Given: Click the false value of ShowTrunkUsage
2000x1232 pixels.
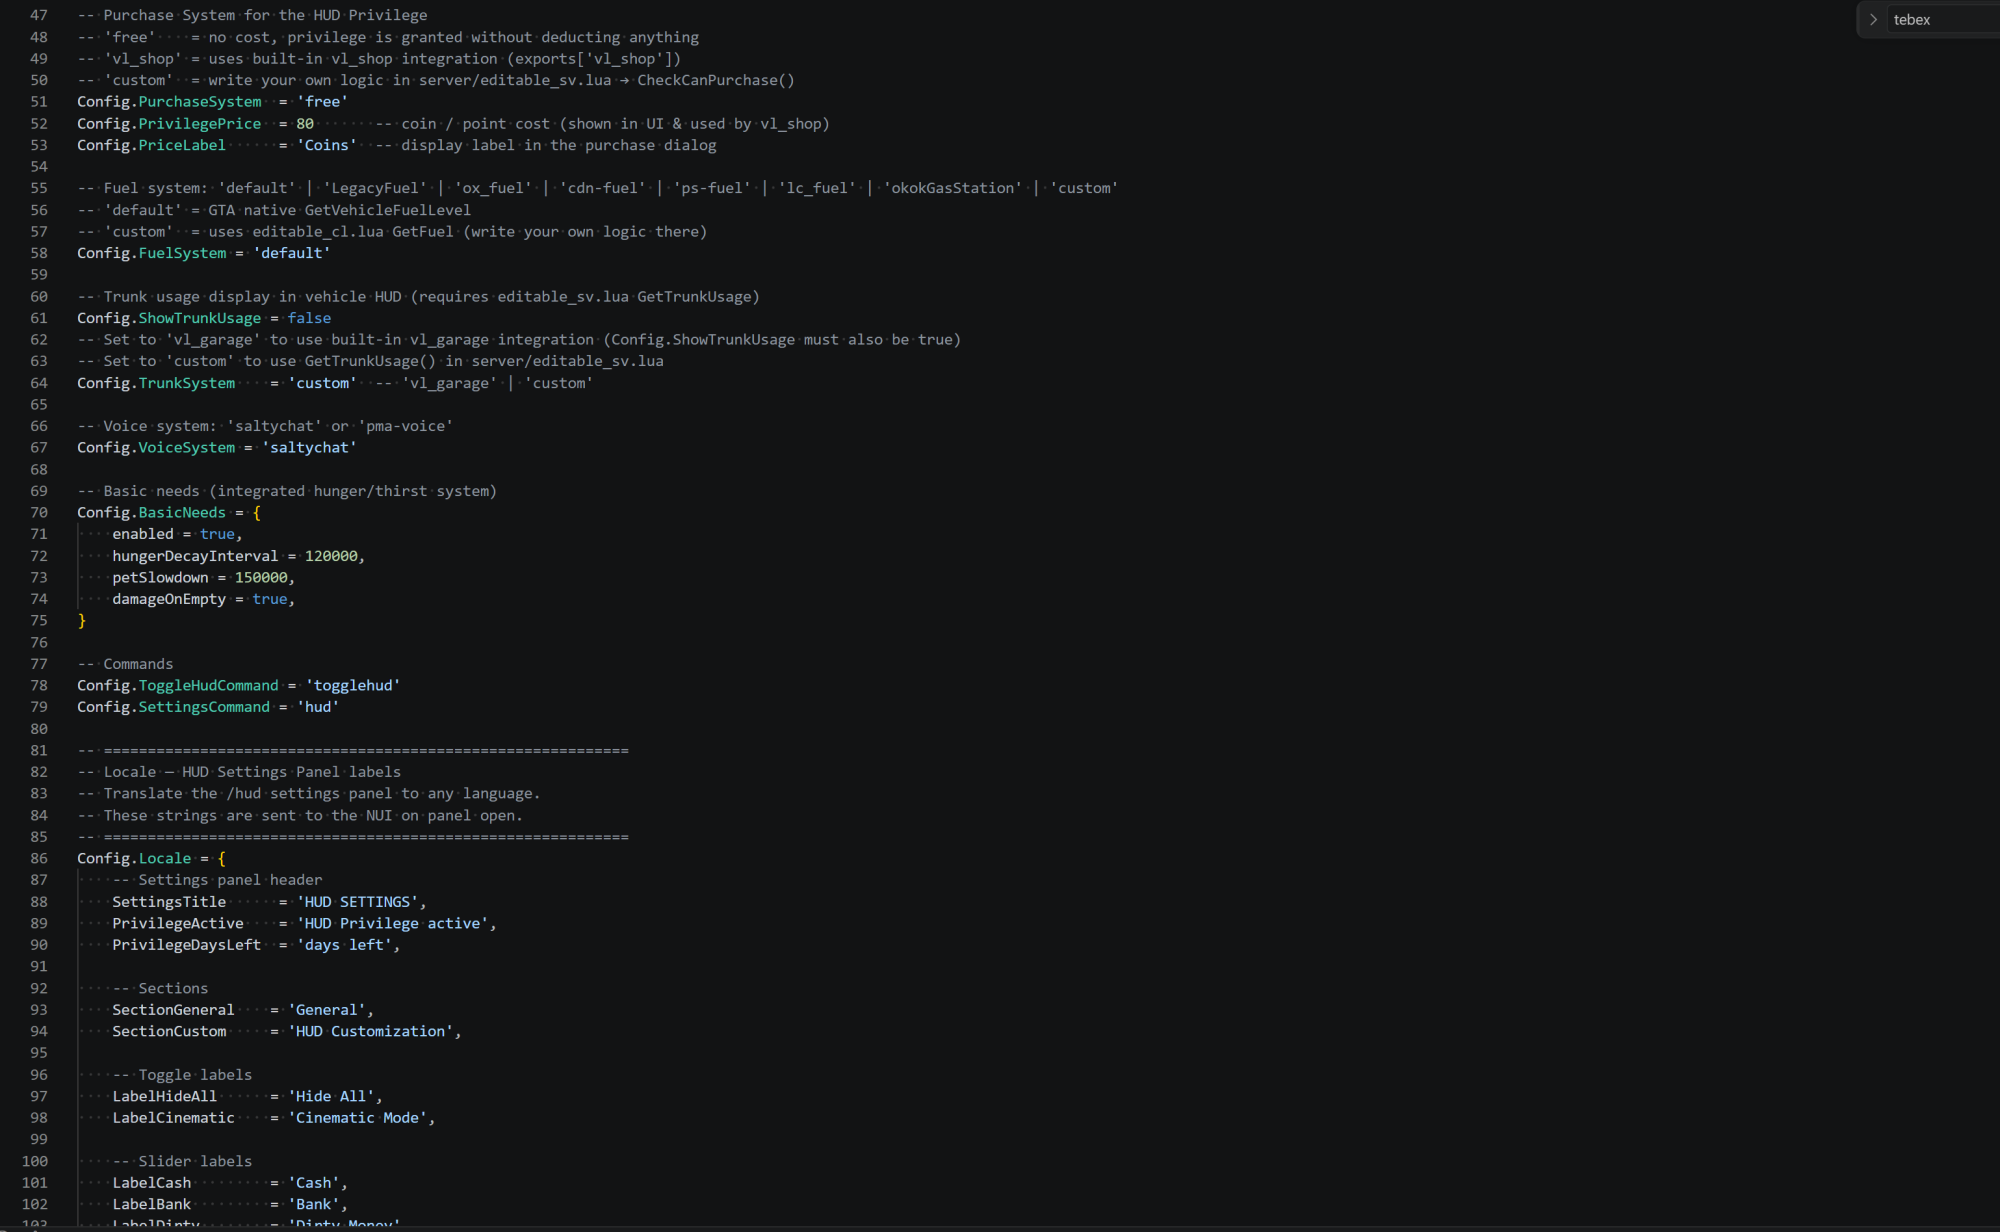Looking at the screenshot, I should (x=309, y=318).
